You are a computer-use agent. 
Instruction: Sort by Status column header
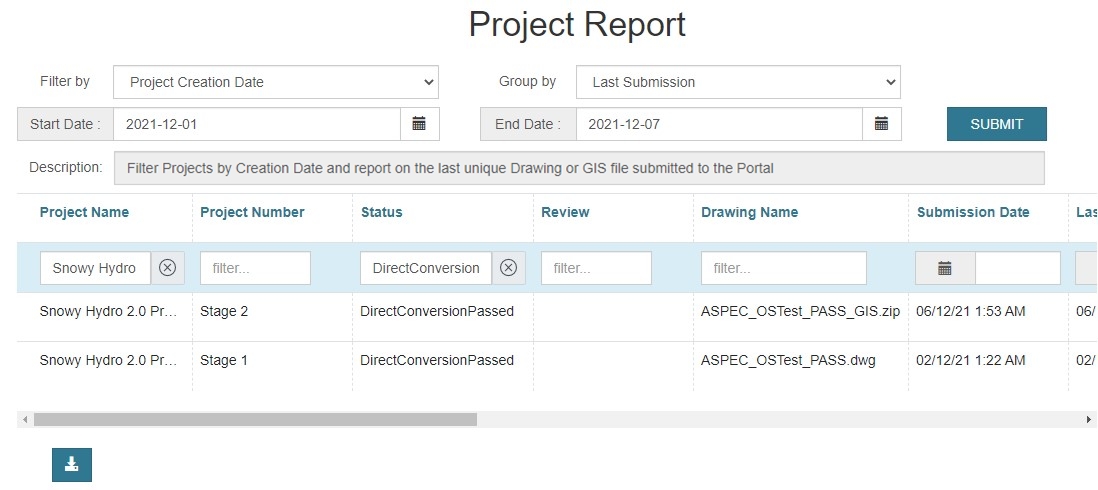381,212
